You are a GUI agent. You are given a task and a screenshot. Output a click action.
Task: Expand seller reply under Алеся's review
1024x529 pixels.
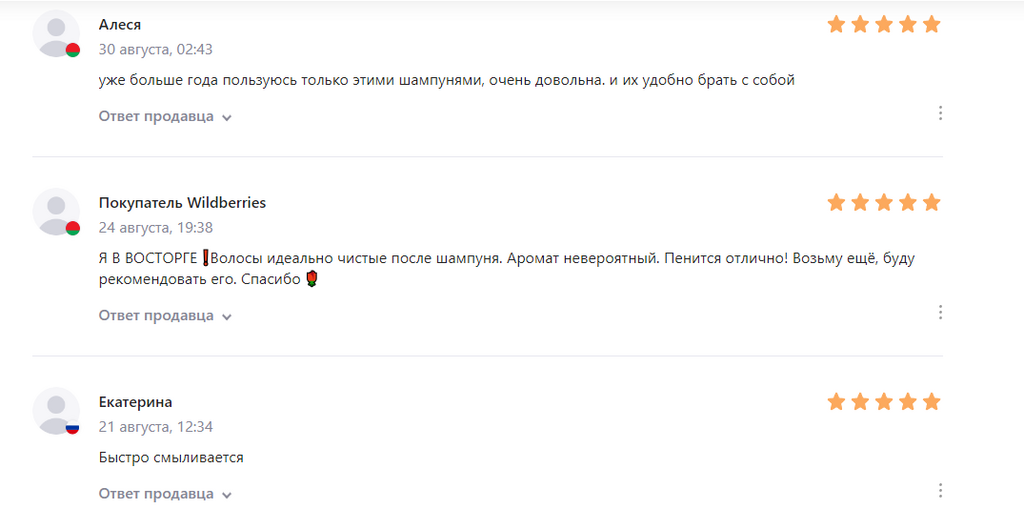click(165, 117)
